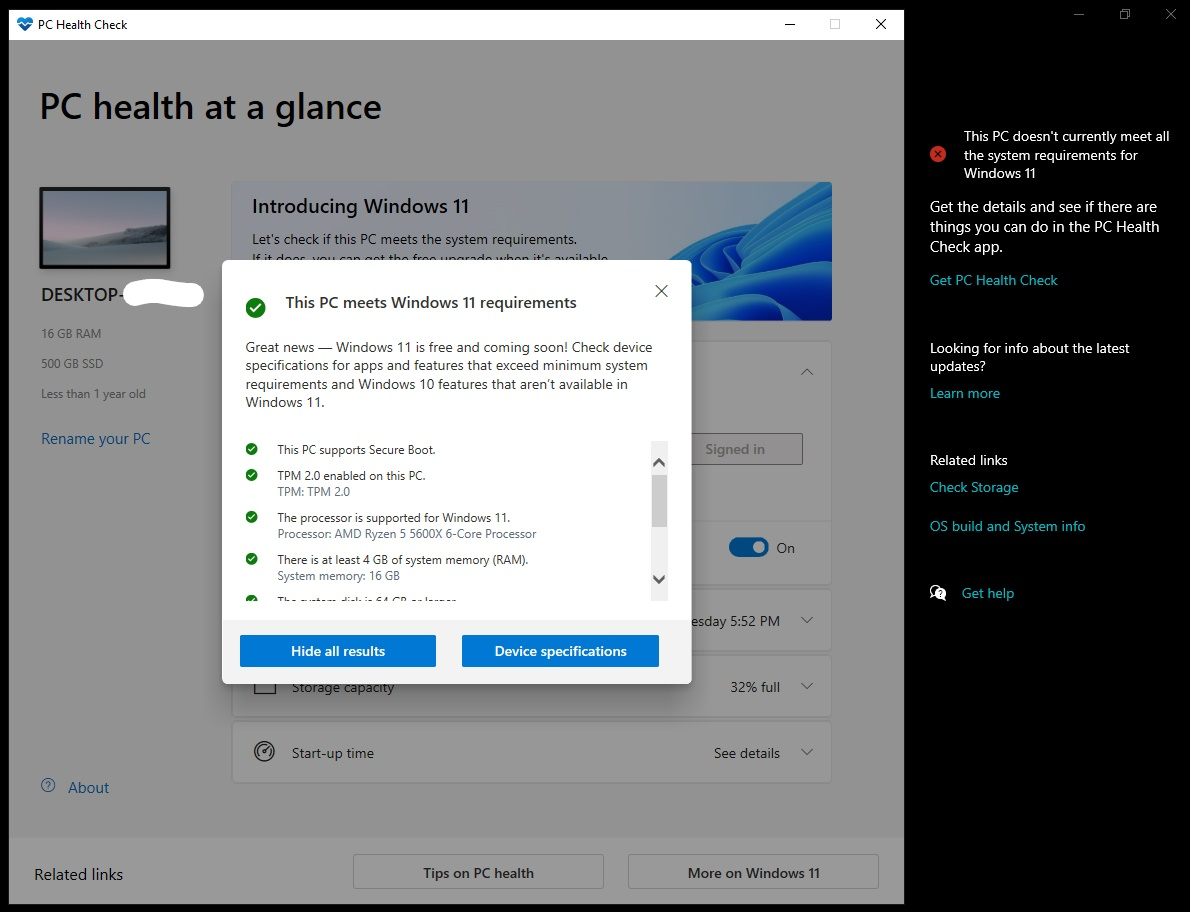Minimize the Settings window behind
The height and width of the screenshot is (912, 1190).
(1079, 14)
